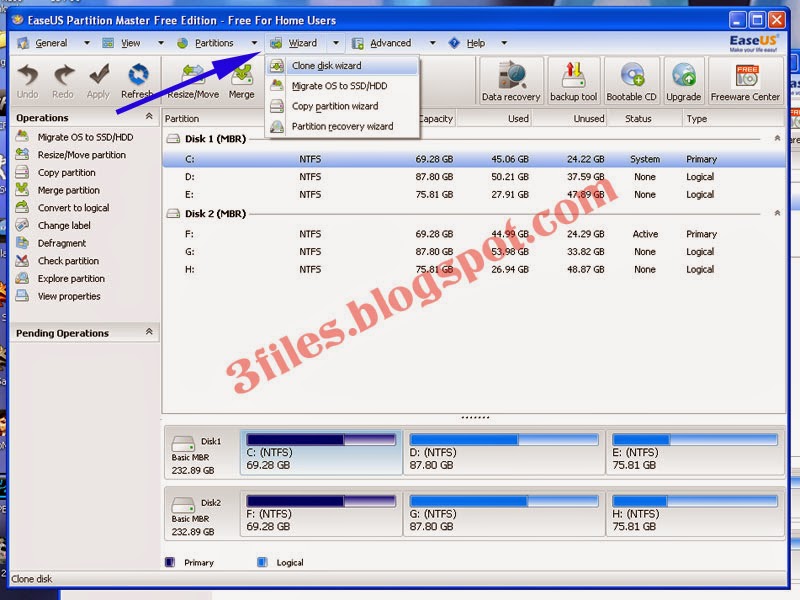Select the E: partition row
800x600 pixels.
click(474, 194)
